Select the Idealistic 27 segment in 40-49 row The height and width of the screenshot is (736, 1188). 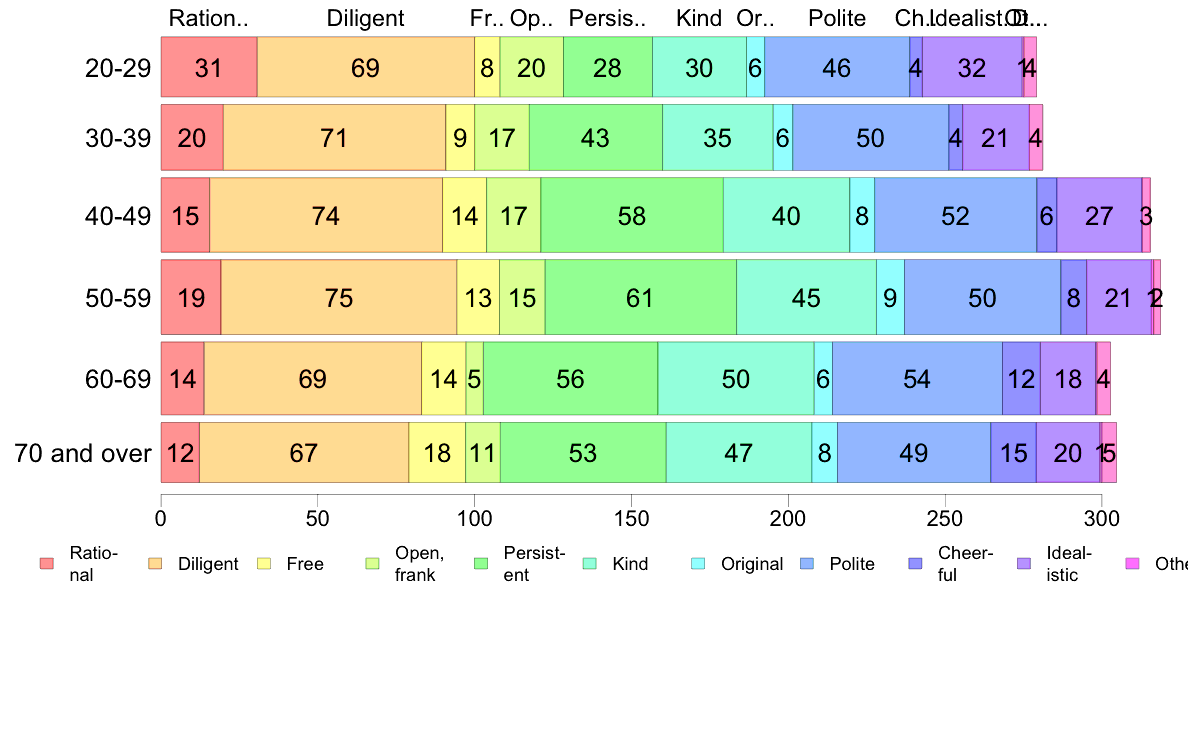coord(1099,215)
